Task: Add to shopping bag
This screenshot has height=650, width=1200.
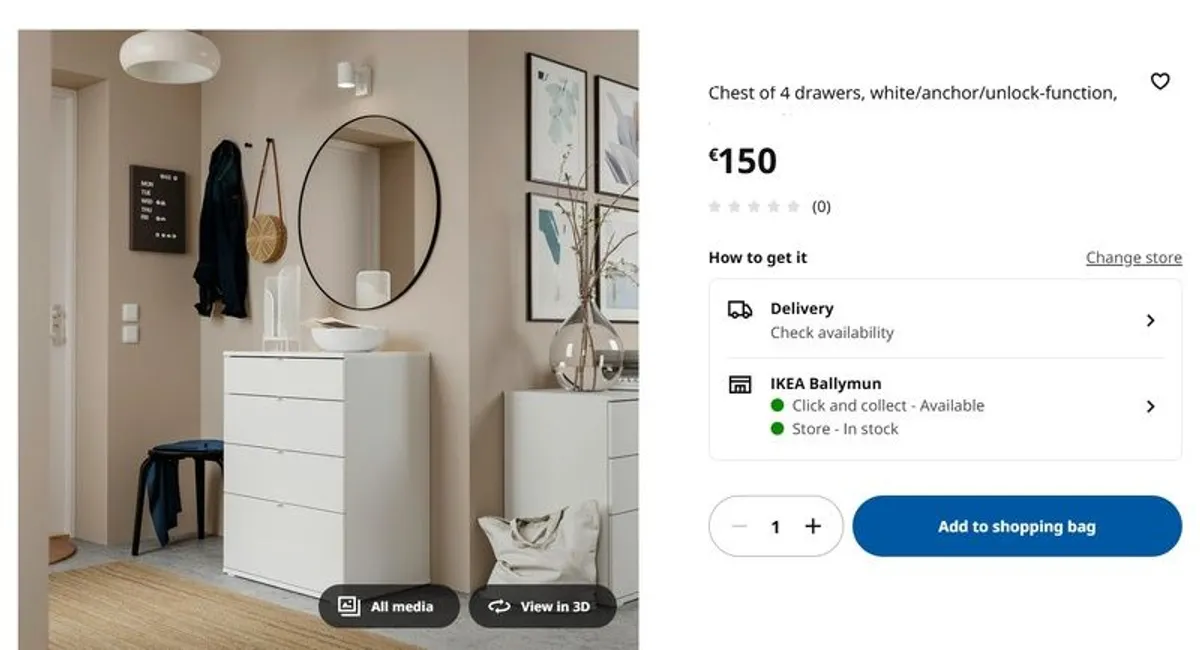Action: [1017, 526]
